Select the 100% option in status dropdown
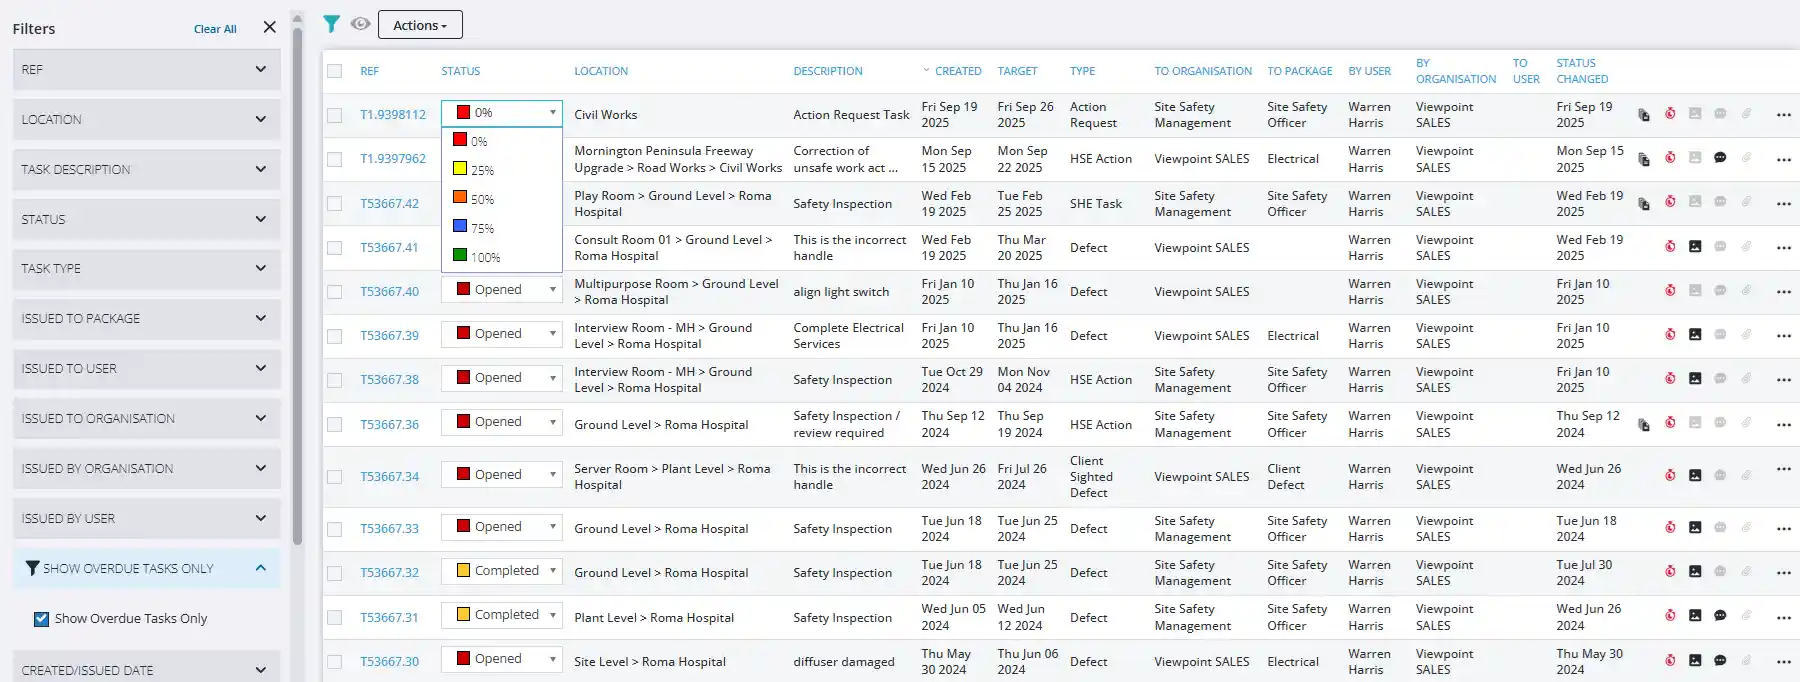Viewport: 1800px width, 682px height. pos(484,257)
